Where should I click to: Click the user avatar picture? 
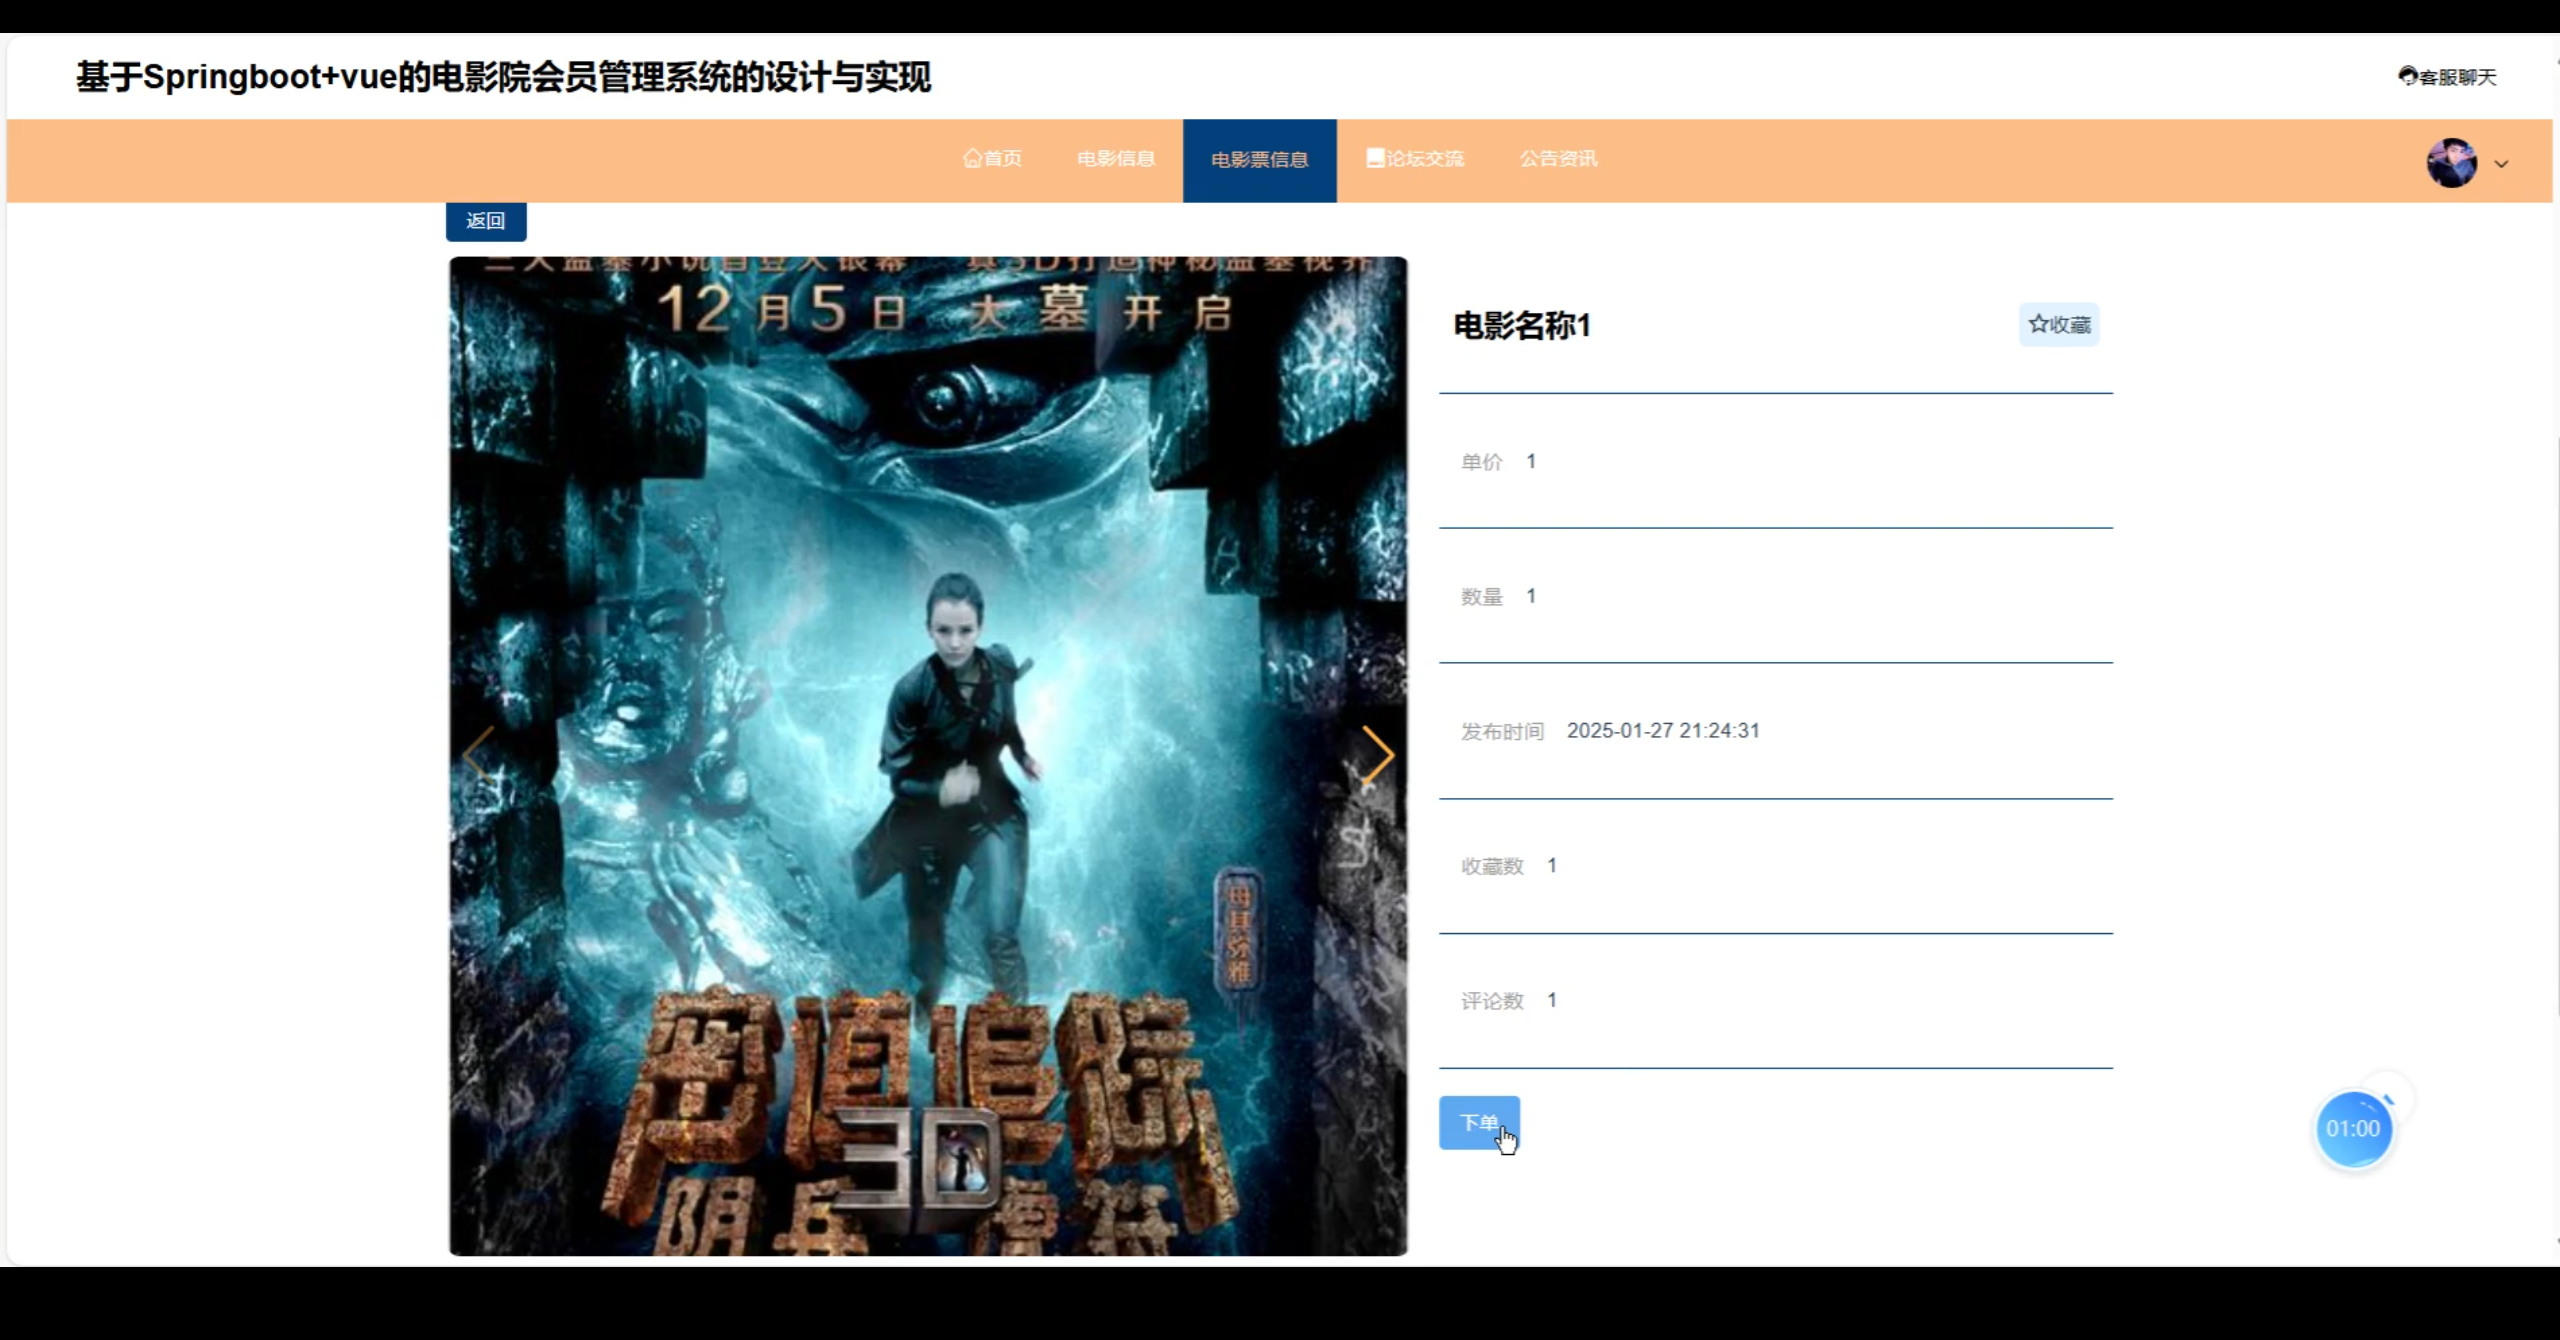pyautogui.click(x=2451, y=162)
